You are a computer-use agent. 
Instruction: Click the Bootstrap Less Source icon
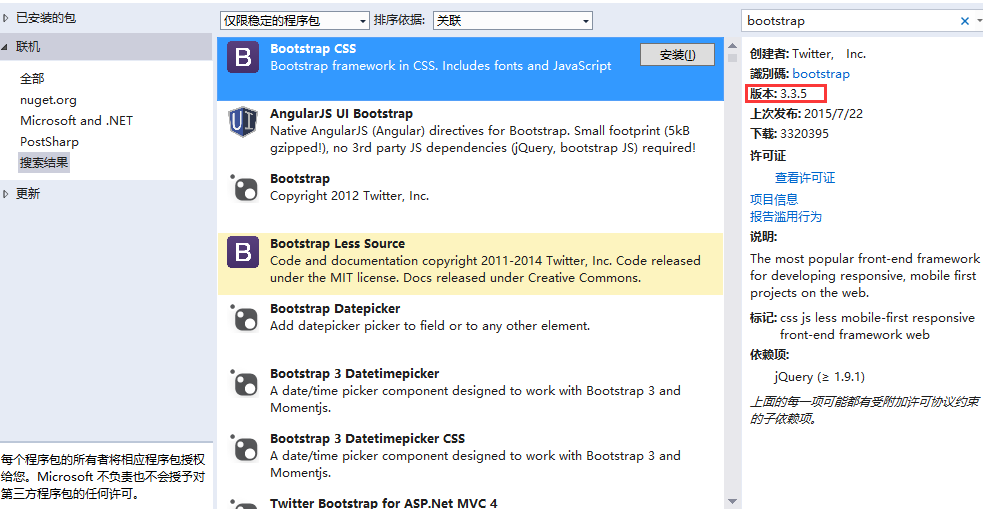(243, 252)
